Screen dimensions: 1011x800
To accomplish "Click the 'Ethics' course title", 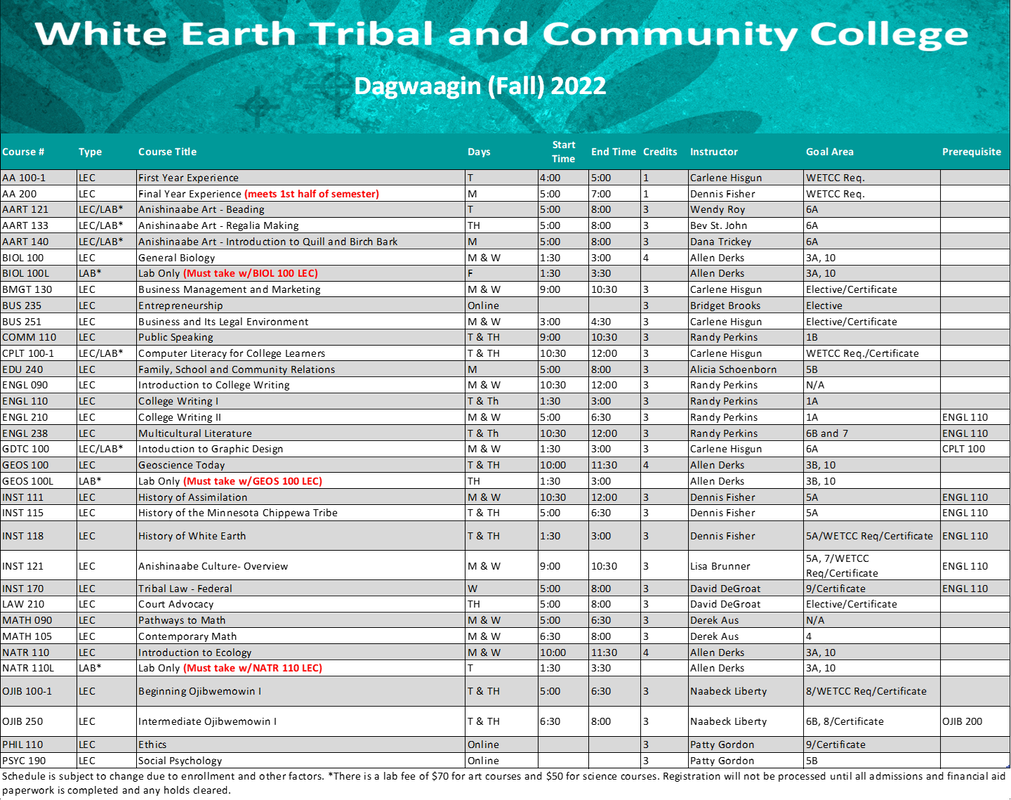I will (152, 745).
